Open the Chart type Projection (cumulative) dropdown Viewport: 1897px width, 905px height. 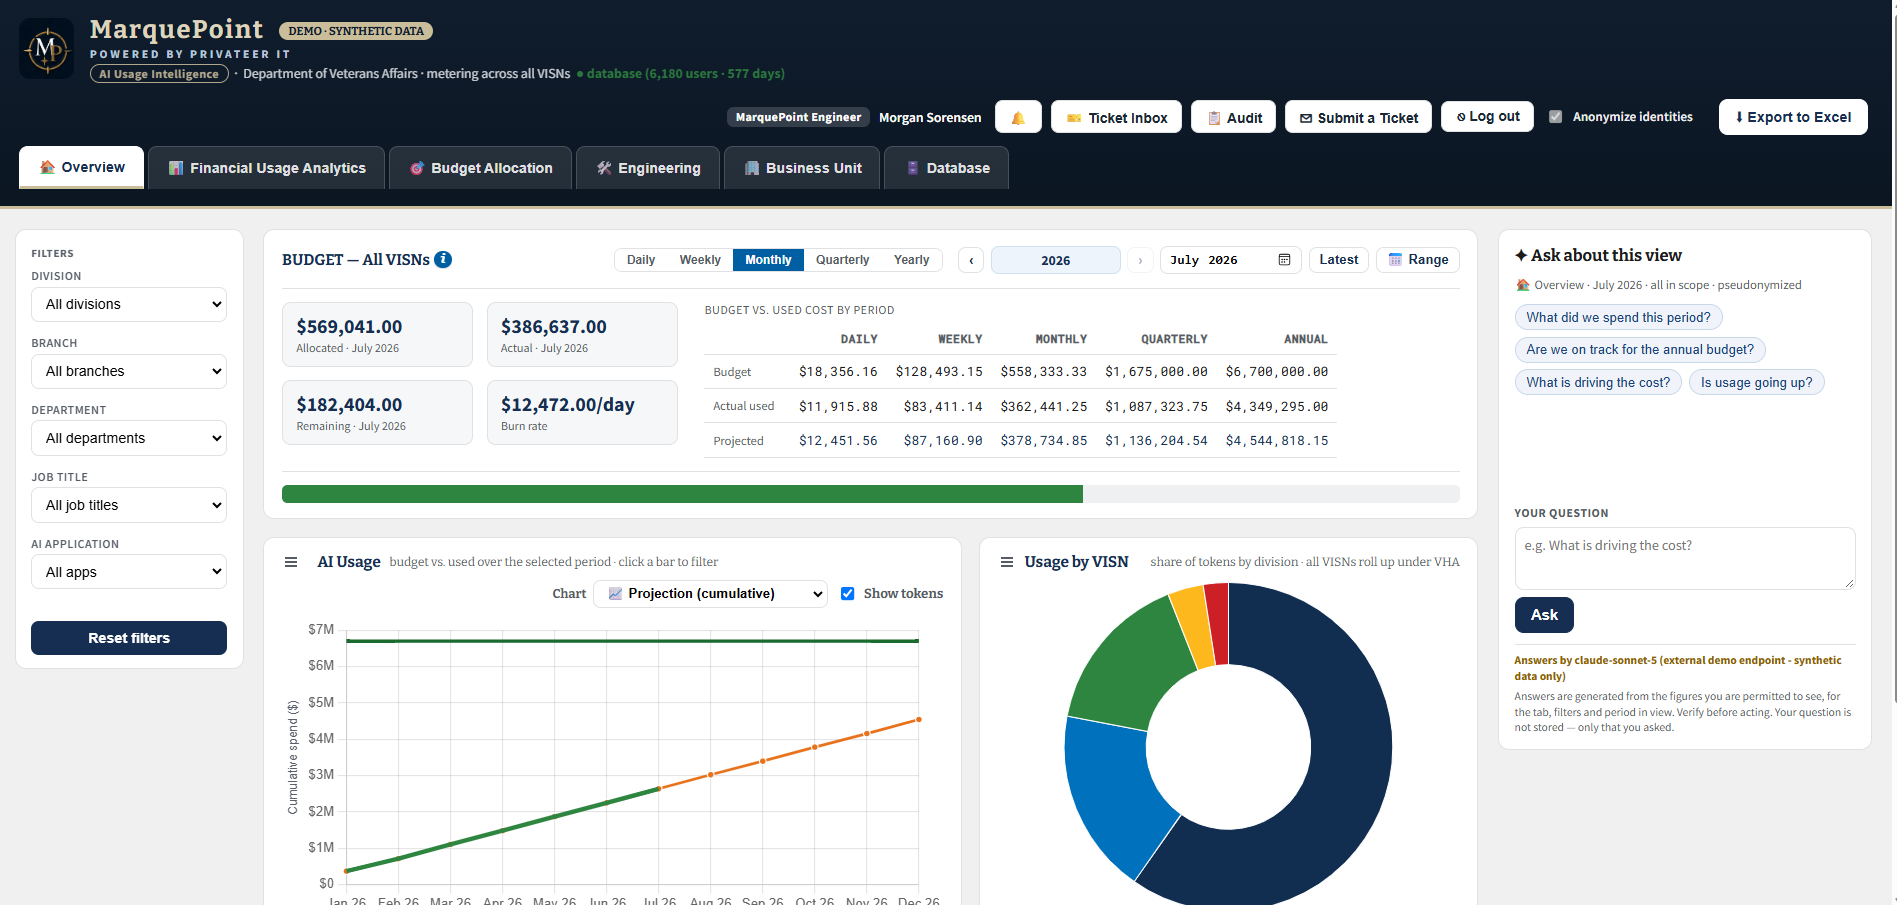click(711, 594)
